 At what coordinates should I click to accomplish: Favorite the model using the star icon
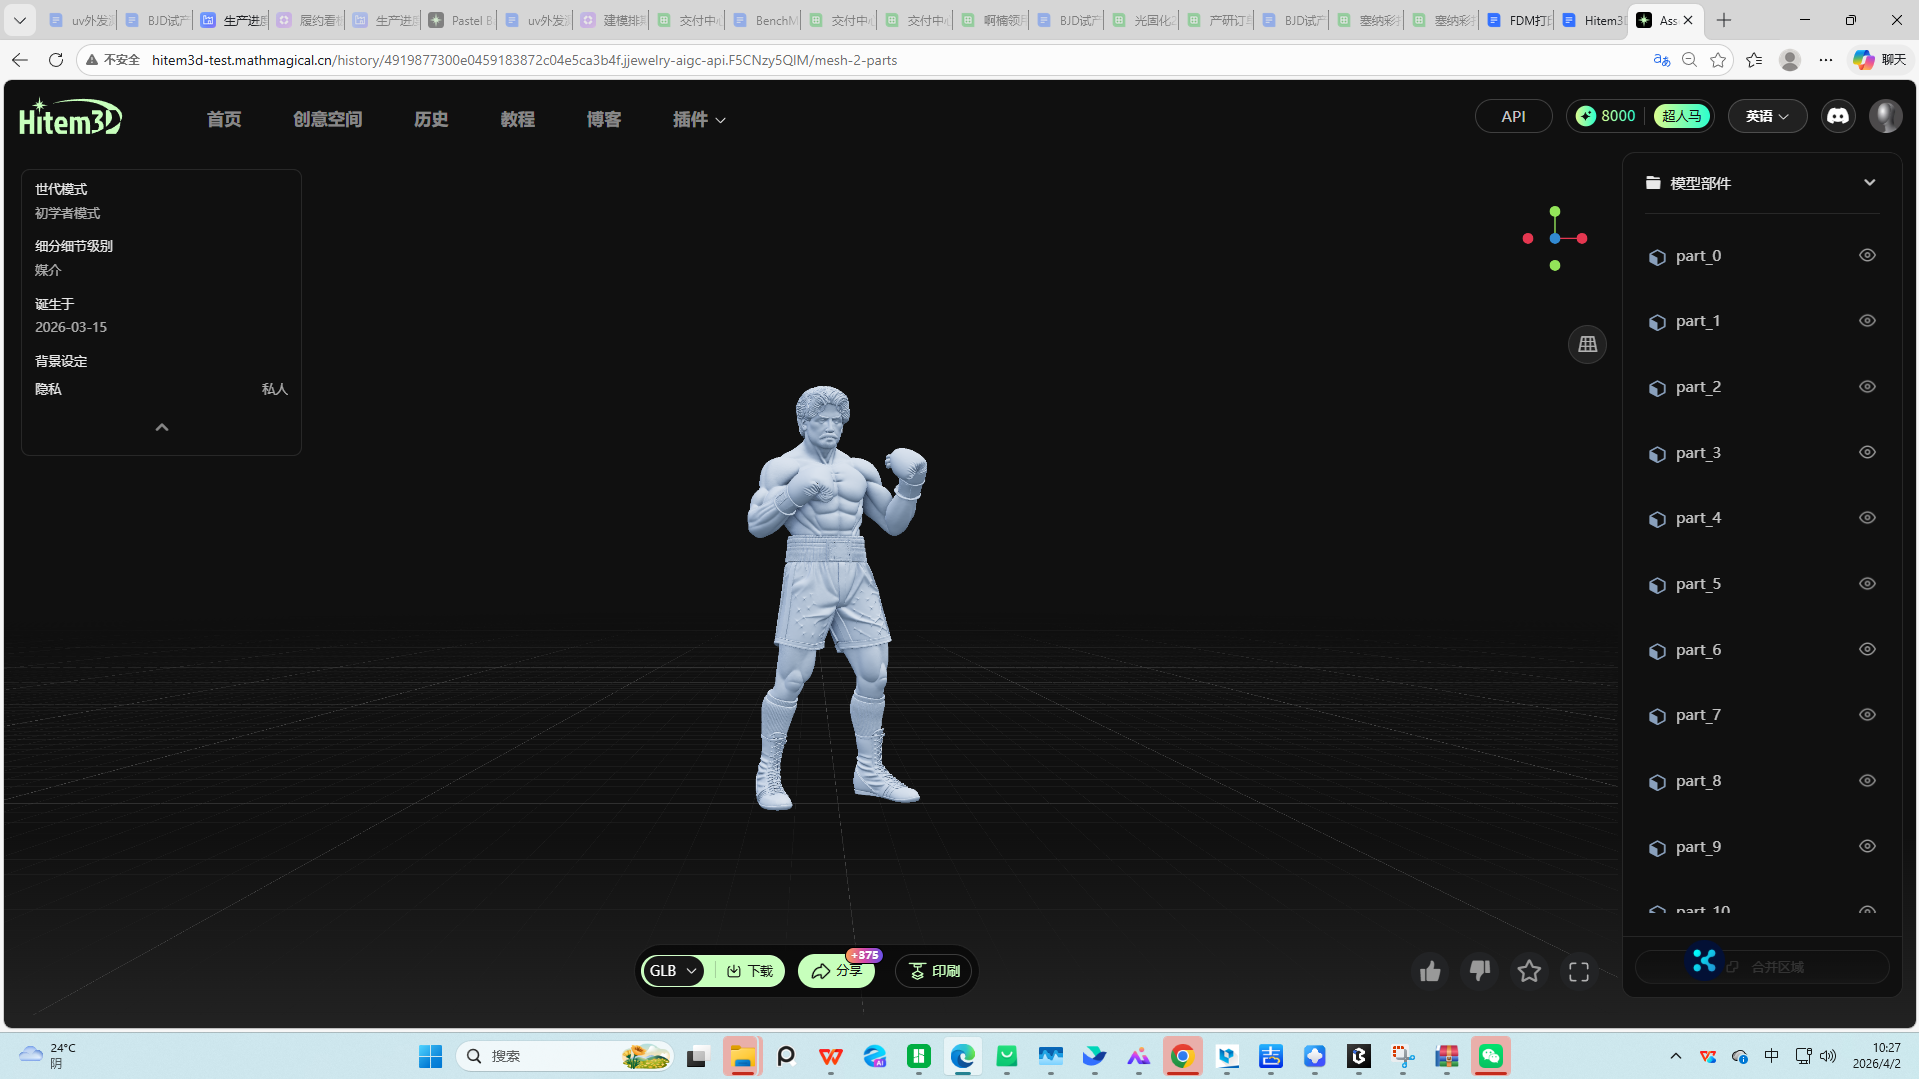tap(1528, 970)
